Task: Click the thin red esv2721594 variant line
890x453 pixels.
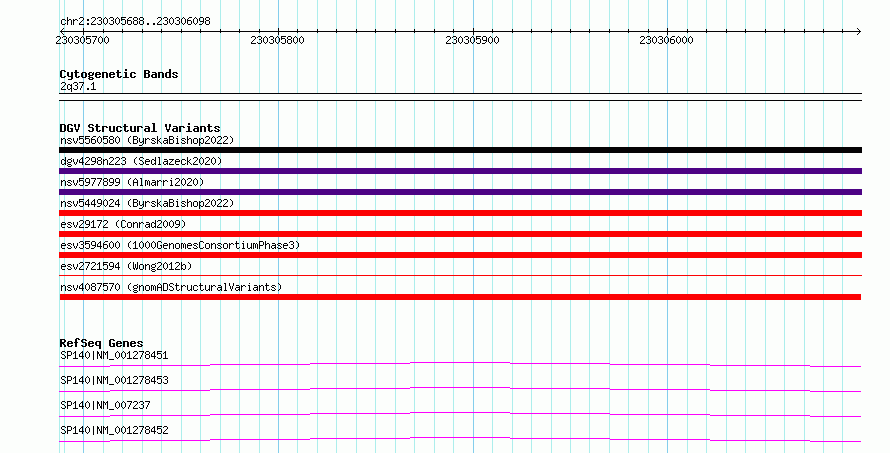Action: [460, 276]
